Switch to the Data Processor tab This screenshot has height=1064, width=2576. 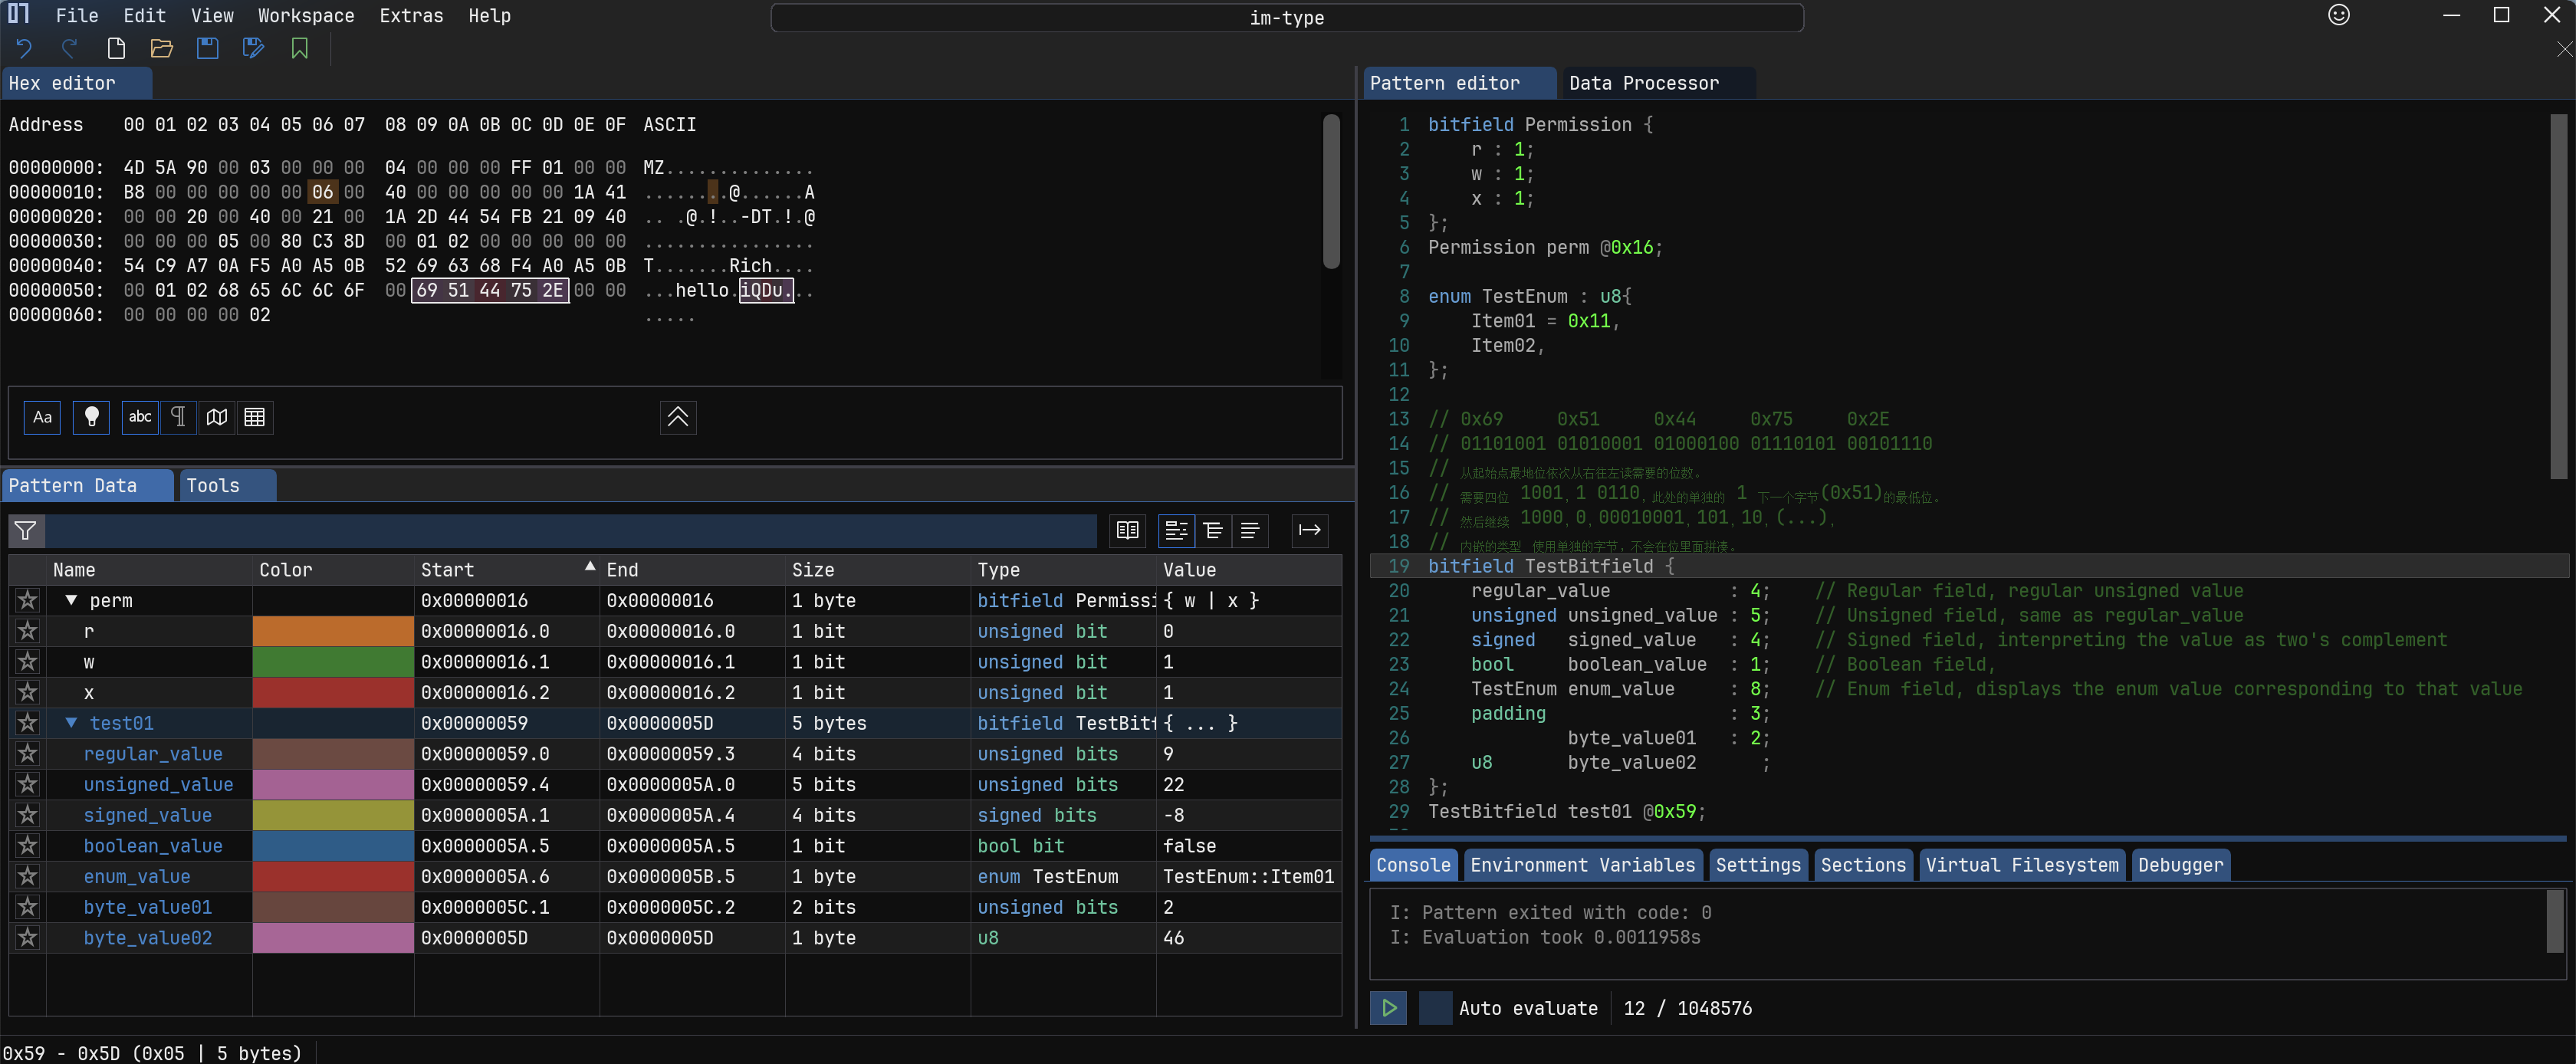1643,83
